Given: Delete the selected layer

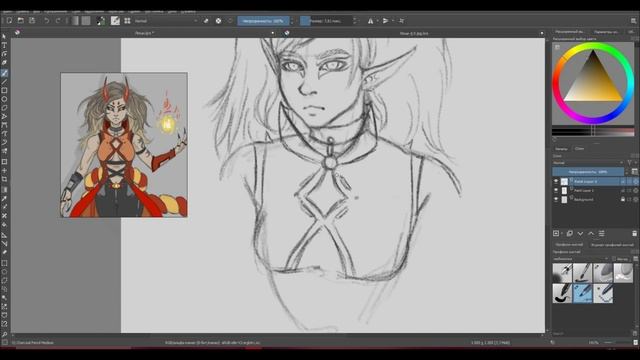Looking at the screenshot, I should click(x=634, y=233).
